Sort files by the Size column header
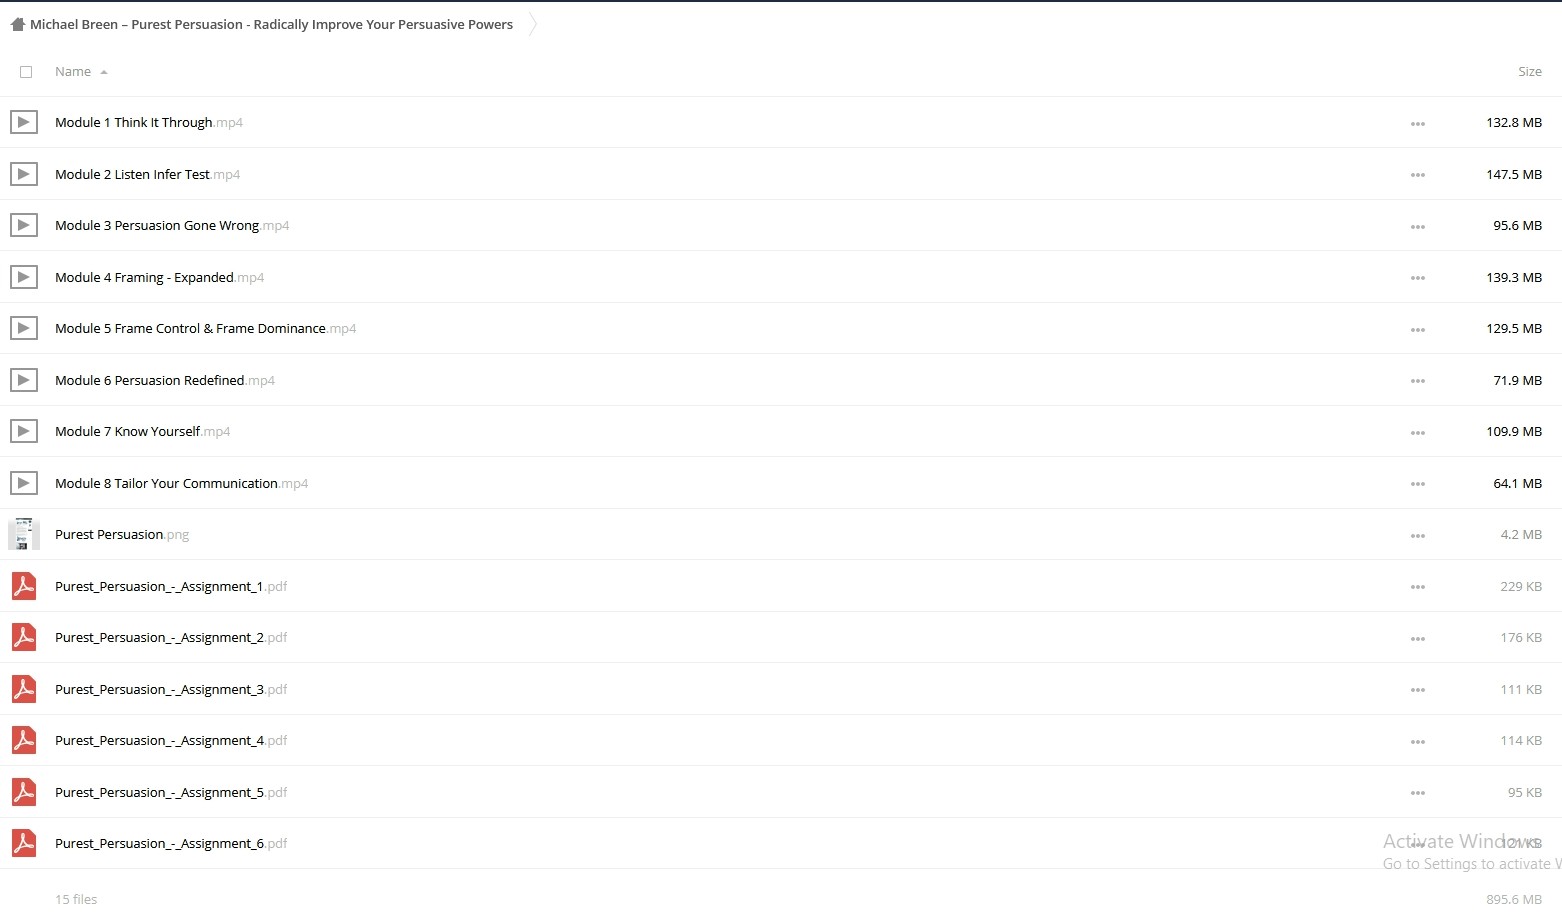The height and width of the screenshot is (915, 1562). click(1529, 72)
